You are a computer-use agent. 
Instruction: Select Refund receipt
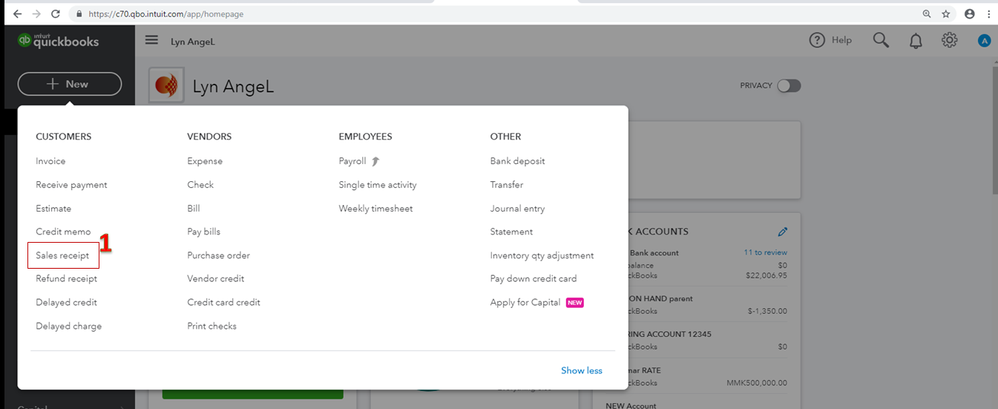tap(66, 279)
